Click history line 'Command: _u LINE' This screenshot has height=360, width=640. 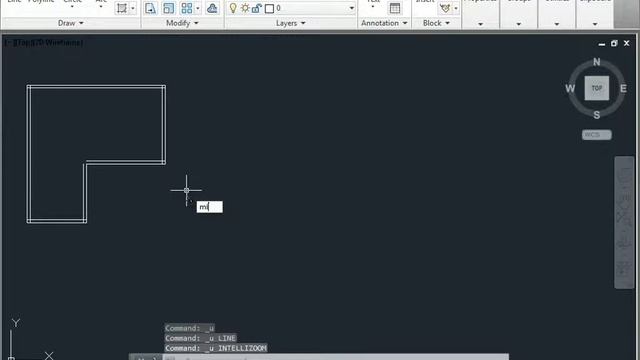200,338
